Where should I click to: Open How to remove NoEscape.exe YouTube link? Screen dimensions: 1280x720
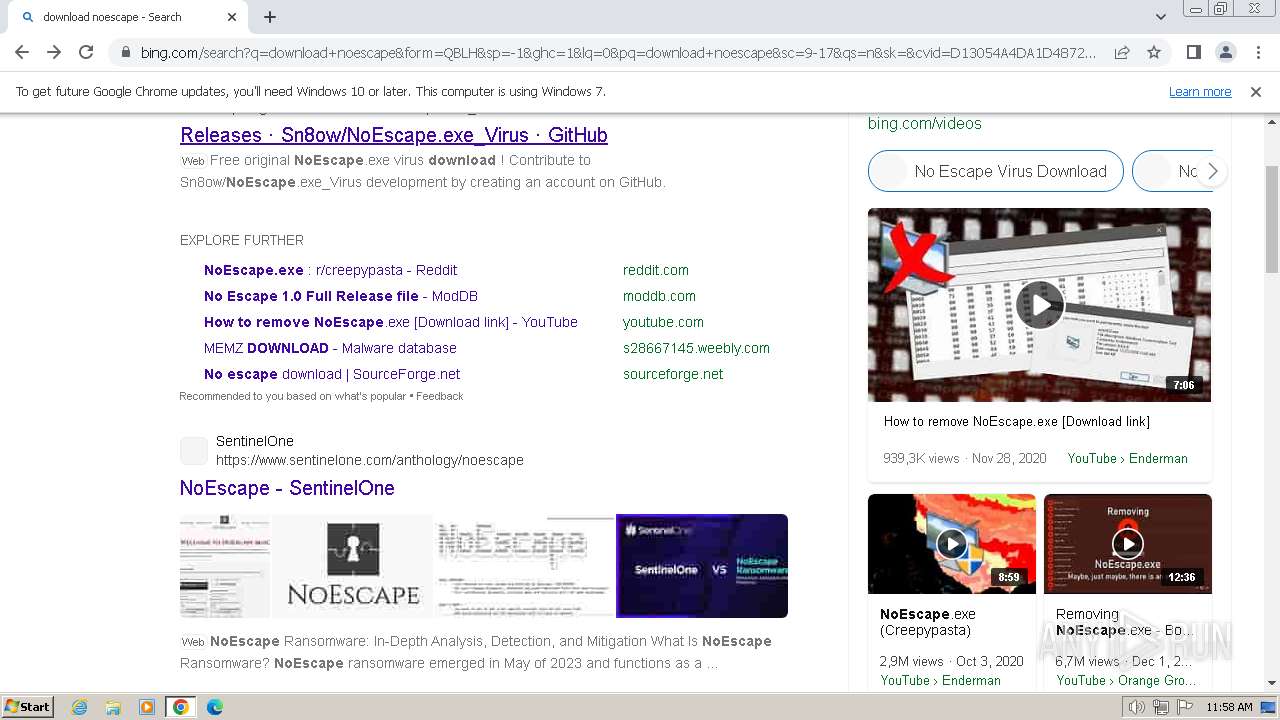(x=391, y=322)
